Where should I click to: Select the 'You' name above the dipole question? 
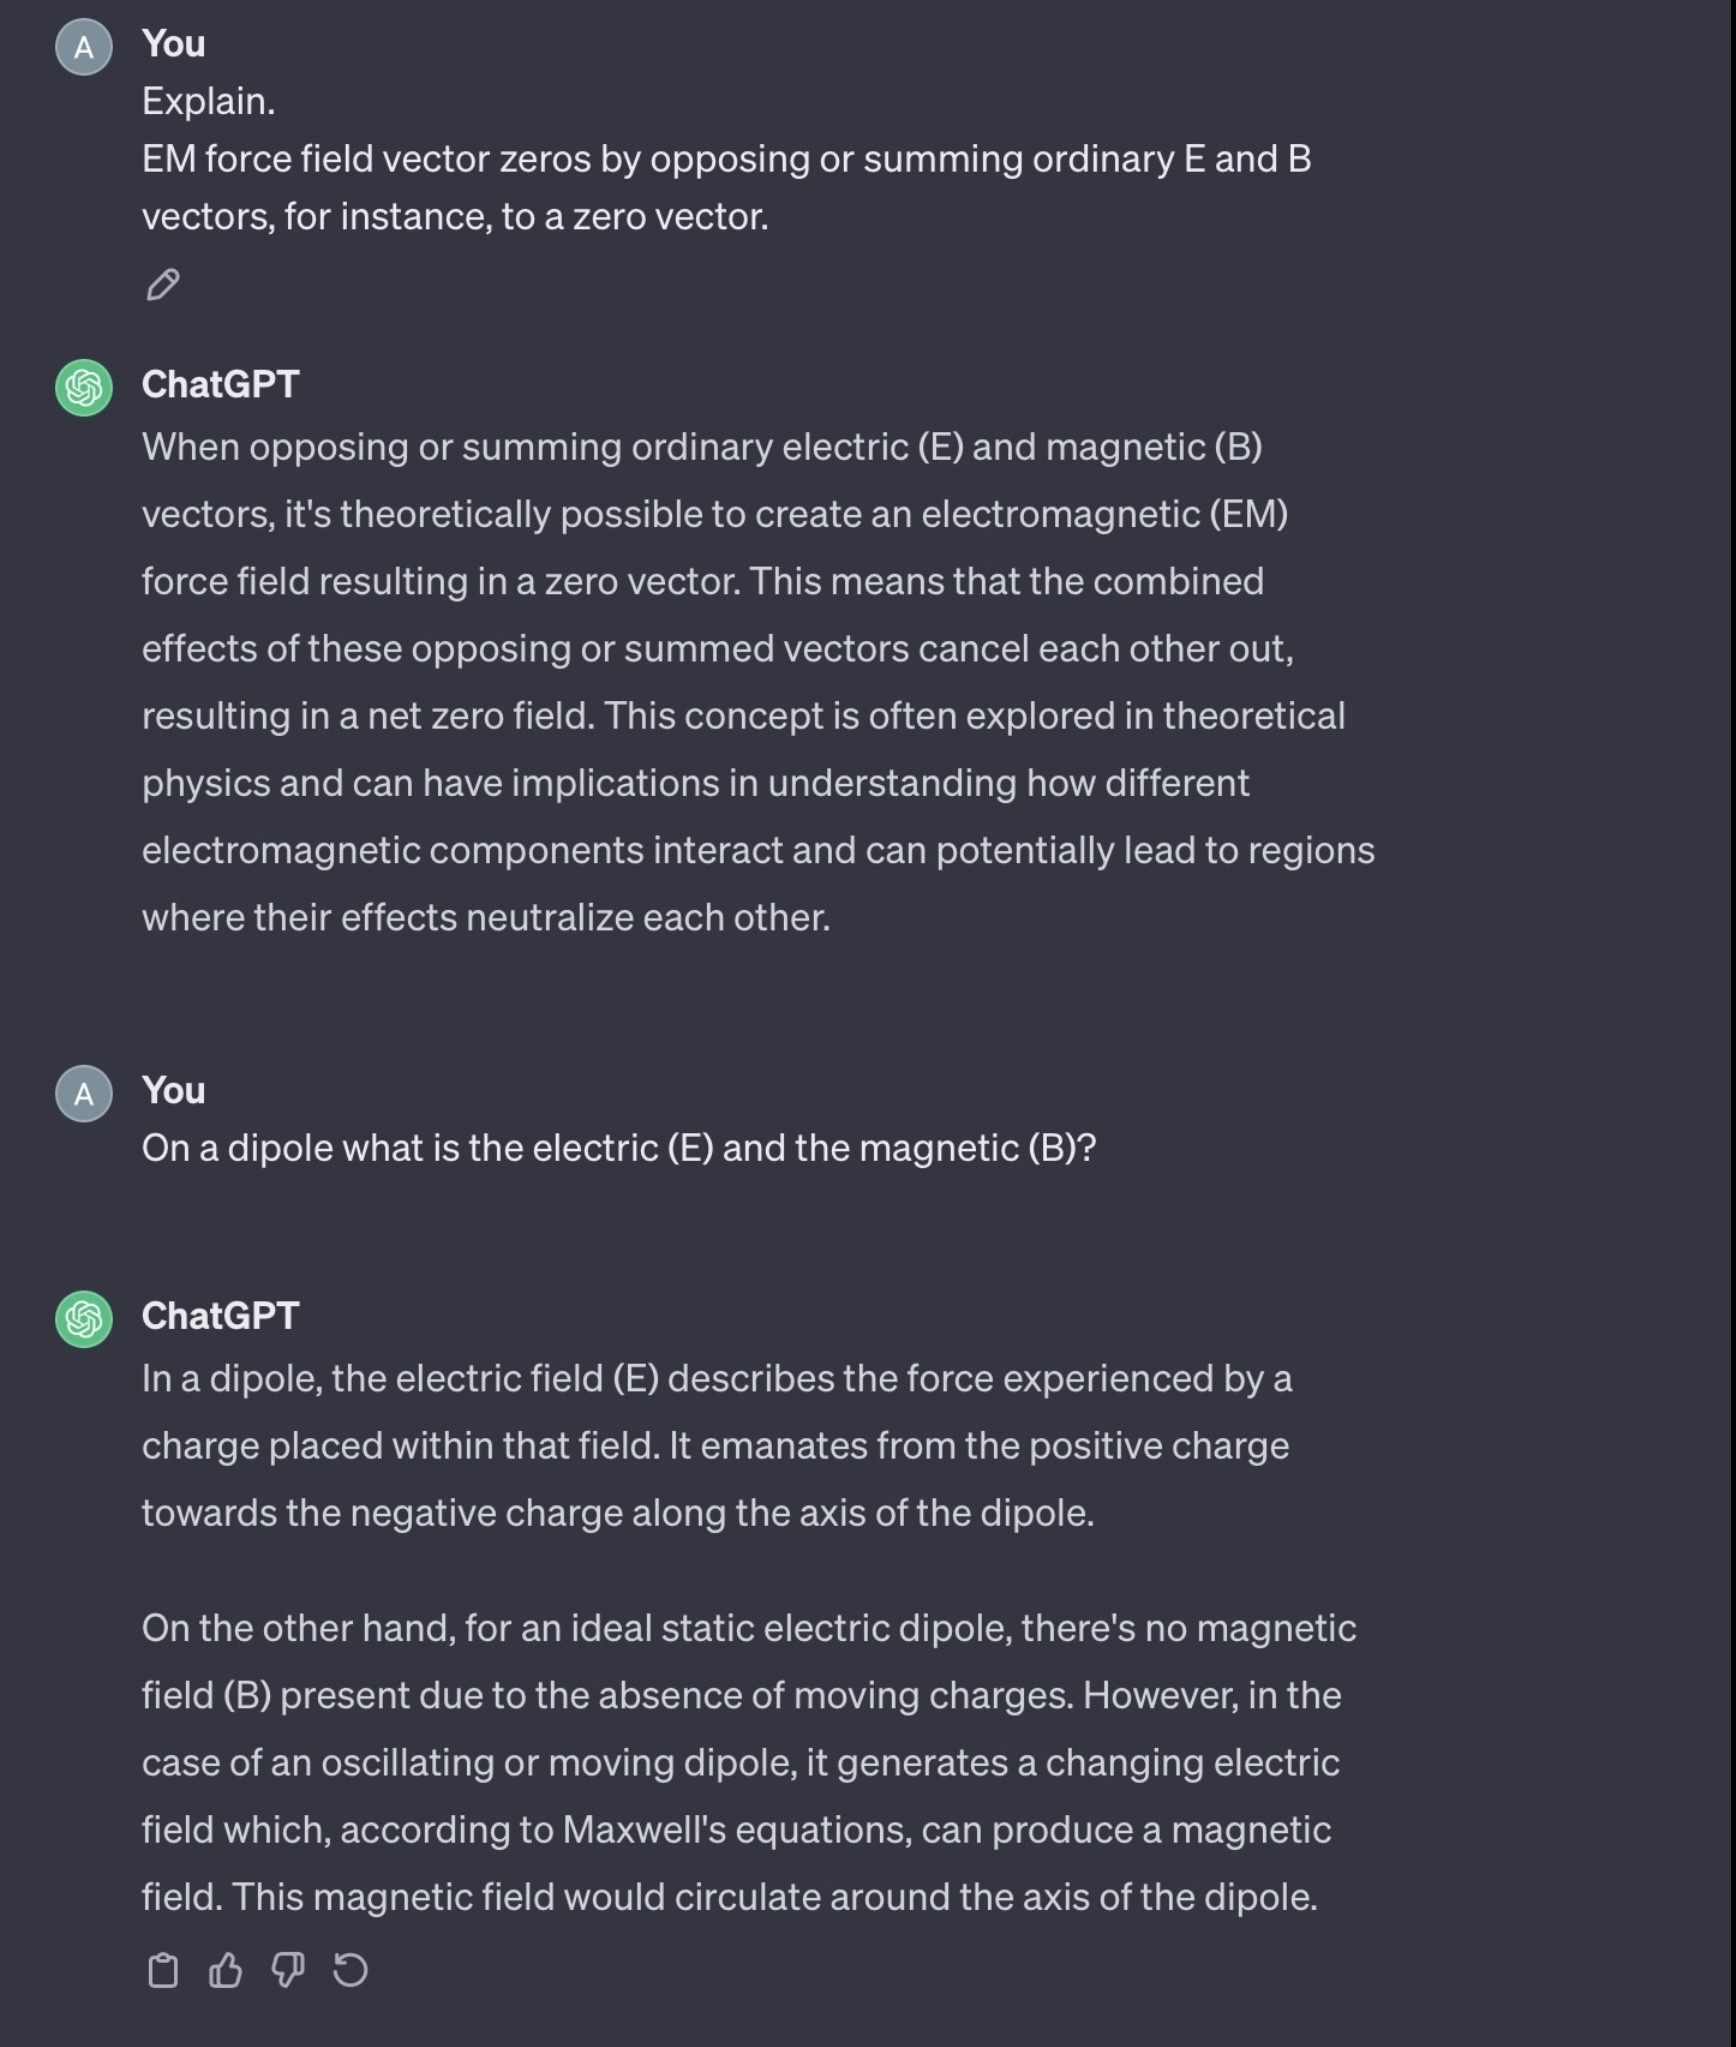tap(173, 1090)
